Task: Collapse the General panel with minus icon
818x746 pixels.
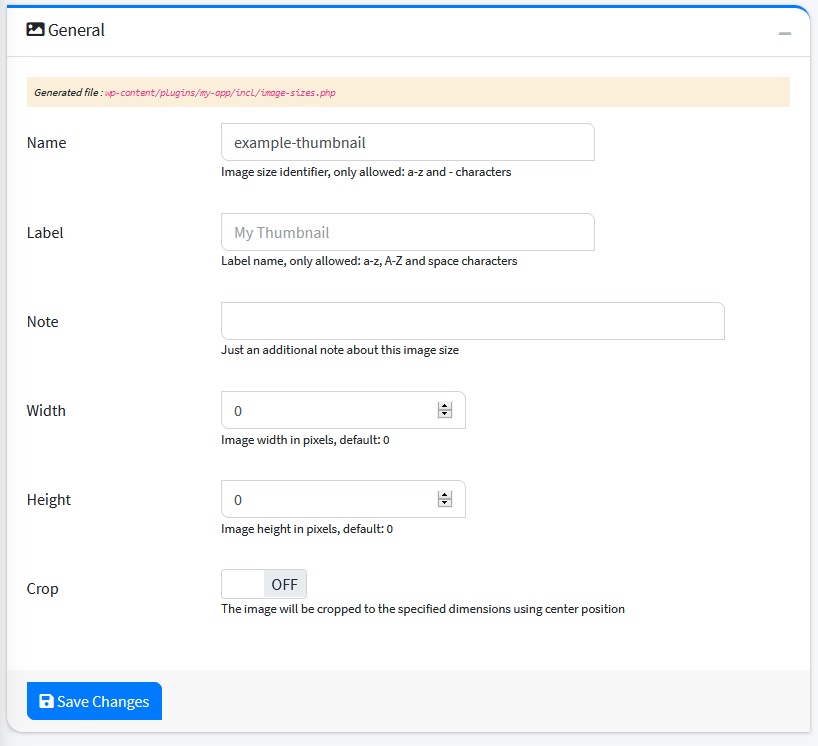Action: pos(785,33)
